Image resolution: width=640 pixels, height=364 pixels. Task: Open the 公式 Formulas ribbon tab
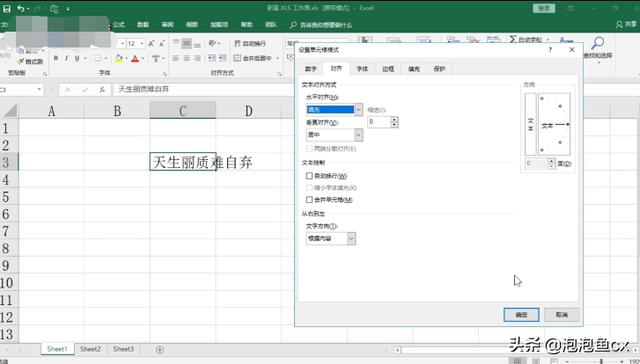pos(119,25)
